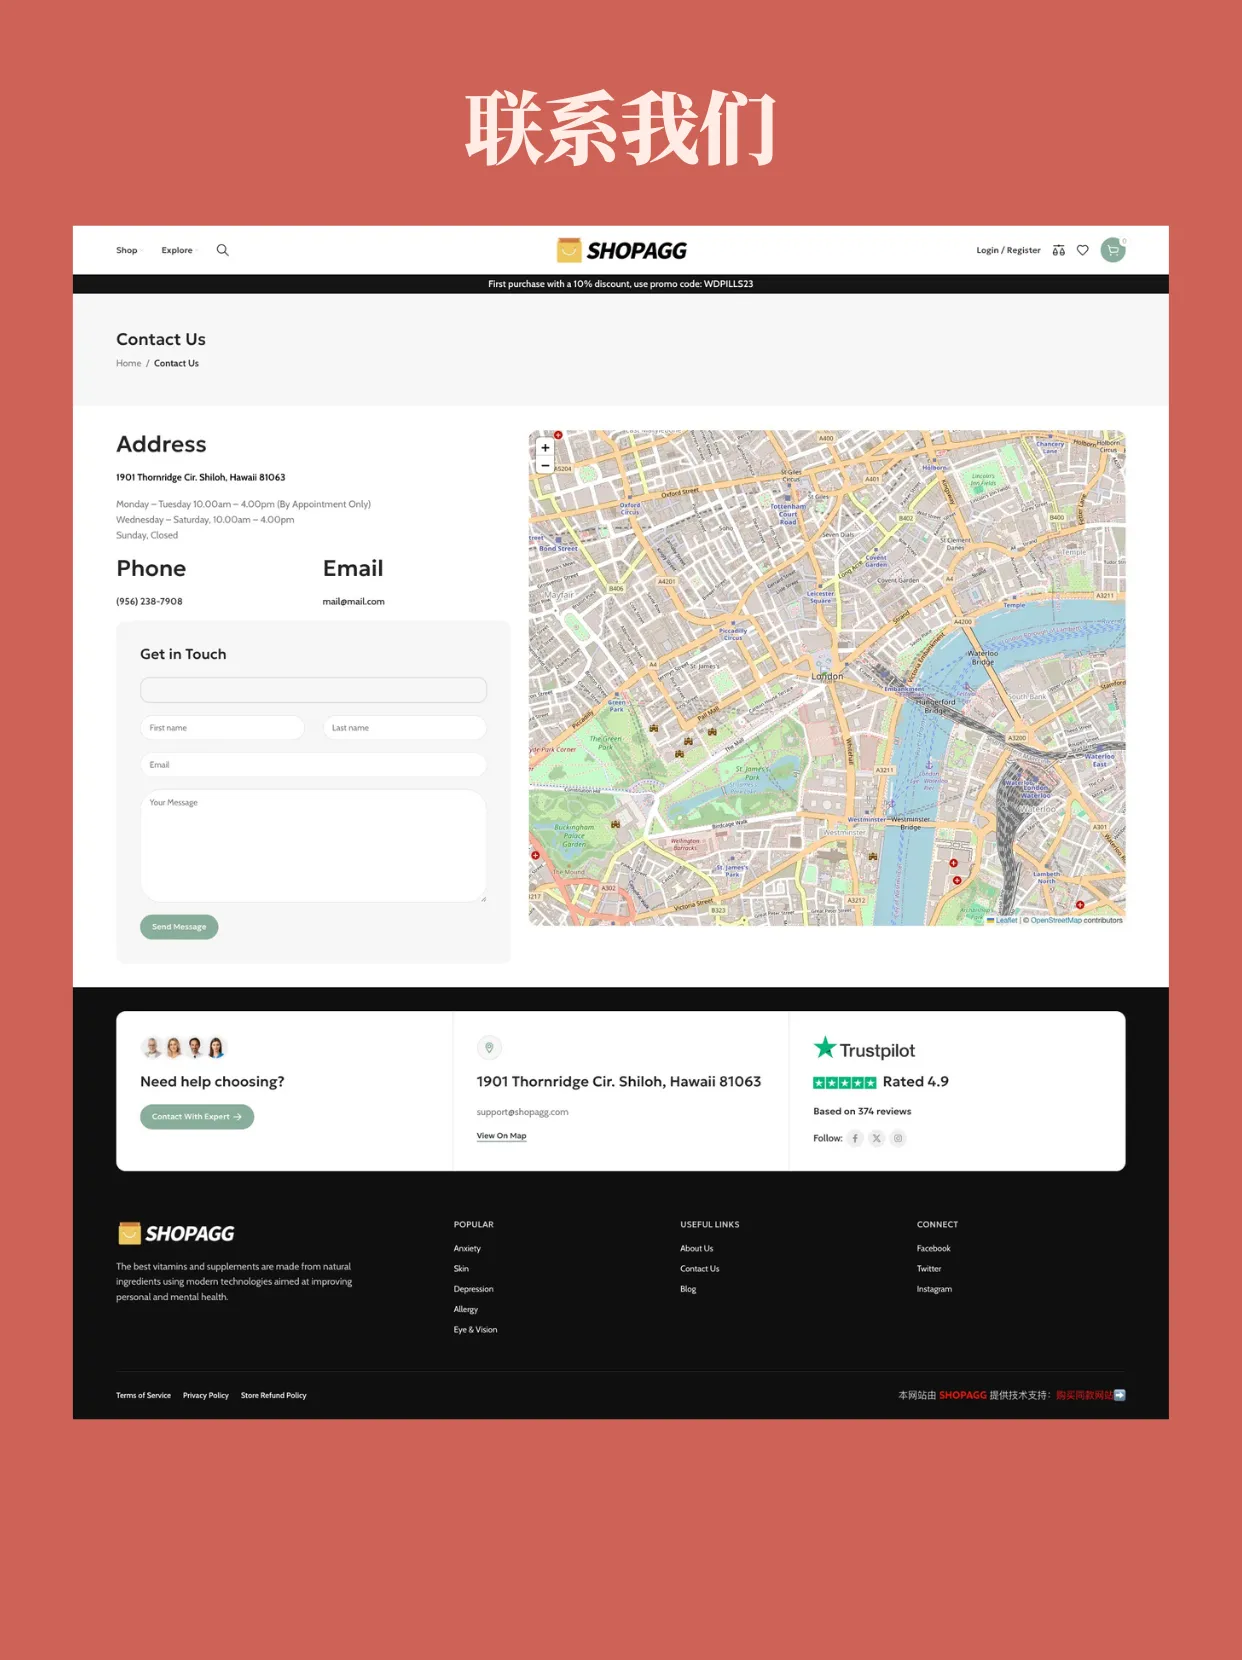Viewport: 1242px width, 1660px height.
Task: Click the red Chinese purchase link
Action: click(x=1084, y=1395)
